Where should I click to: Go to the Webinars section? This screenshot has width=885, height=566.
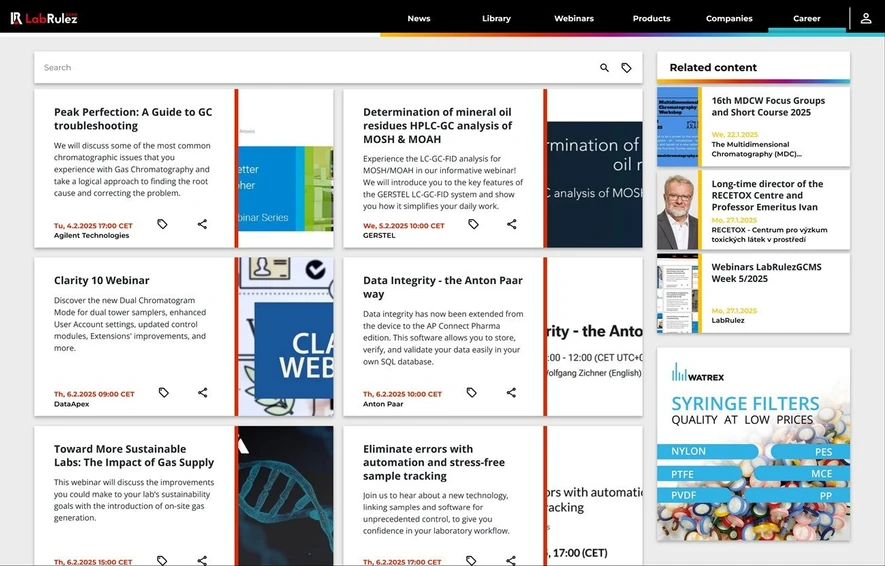[x=573, y=19]
